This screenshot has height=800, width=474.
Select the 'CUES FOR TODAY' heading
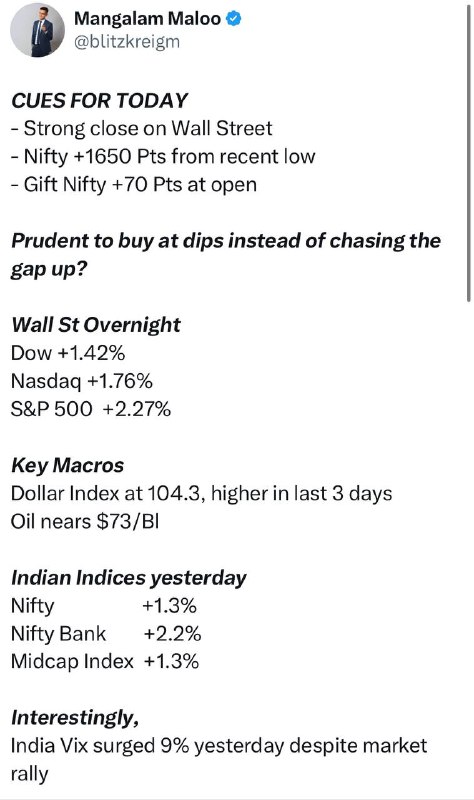tap(99, 101)
